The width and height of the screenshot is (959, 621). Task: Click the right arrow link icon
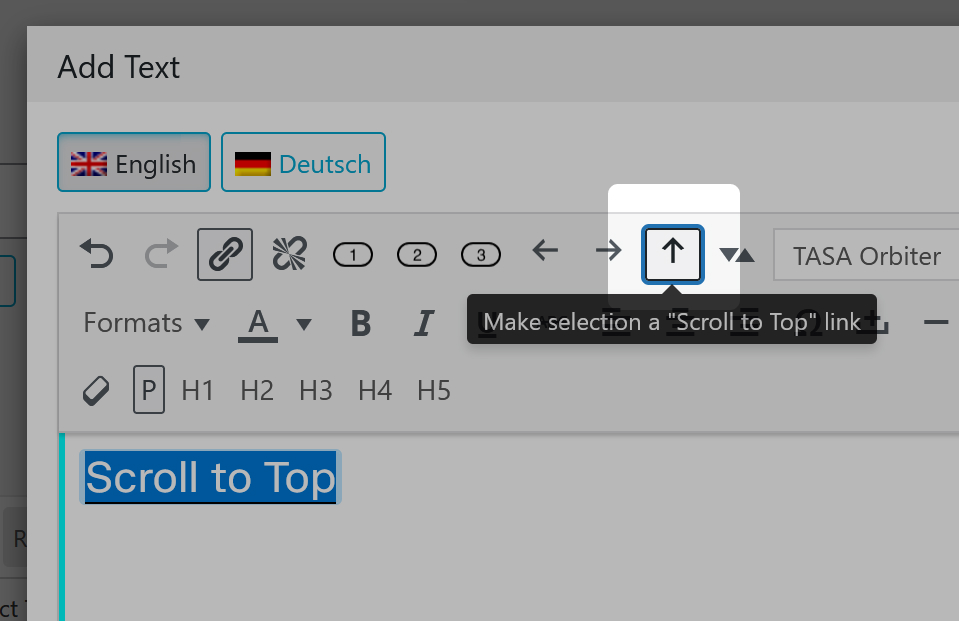click(x=608, y=254)
